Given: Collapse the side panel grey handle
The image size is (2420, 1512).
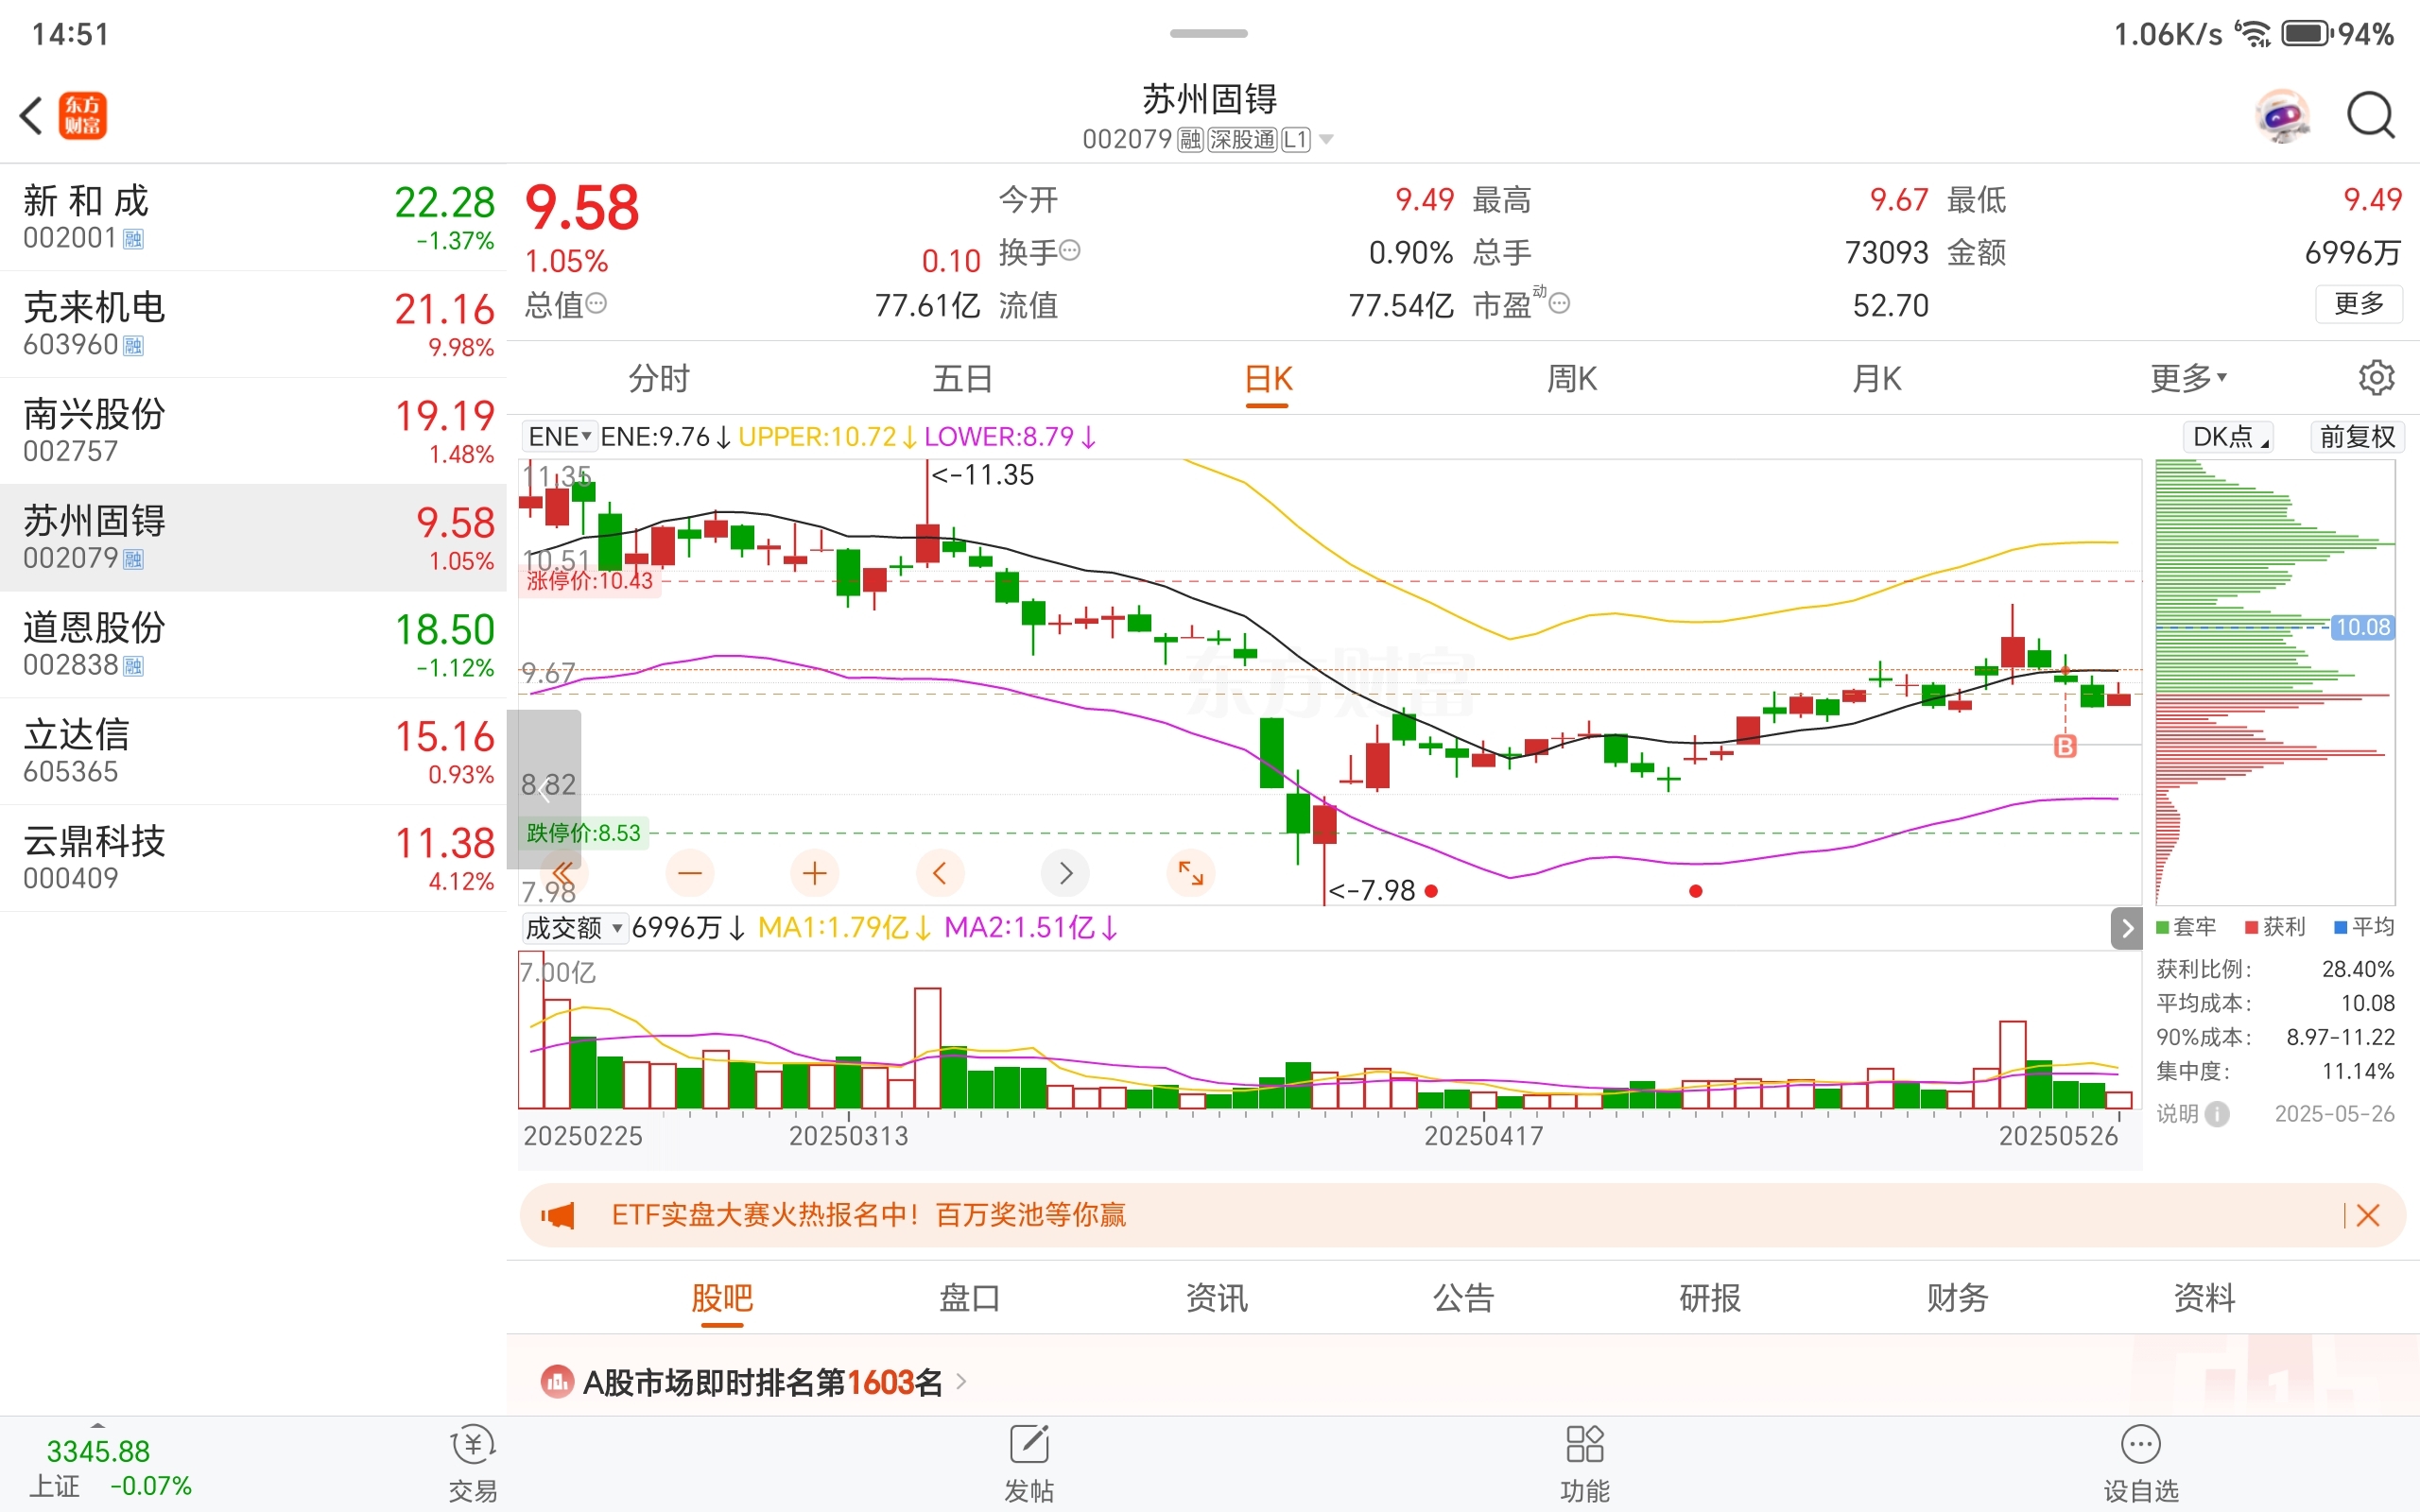Looking at the screenshot, I should coord(544,790).
